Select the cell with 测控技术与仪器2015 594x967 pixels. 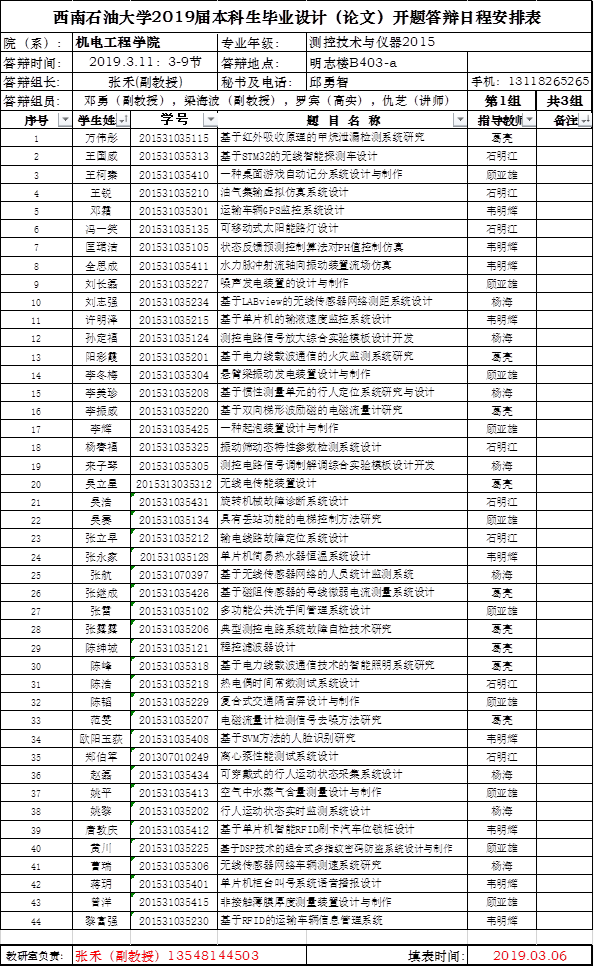tap(387, 43)
